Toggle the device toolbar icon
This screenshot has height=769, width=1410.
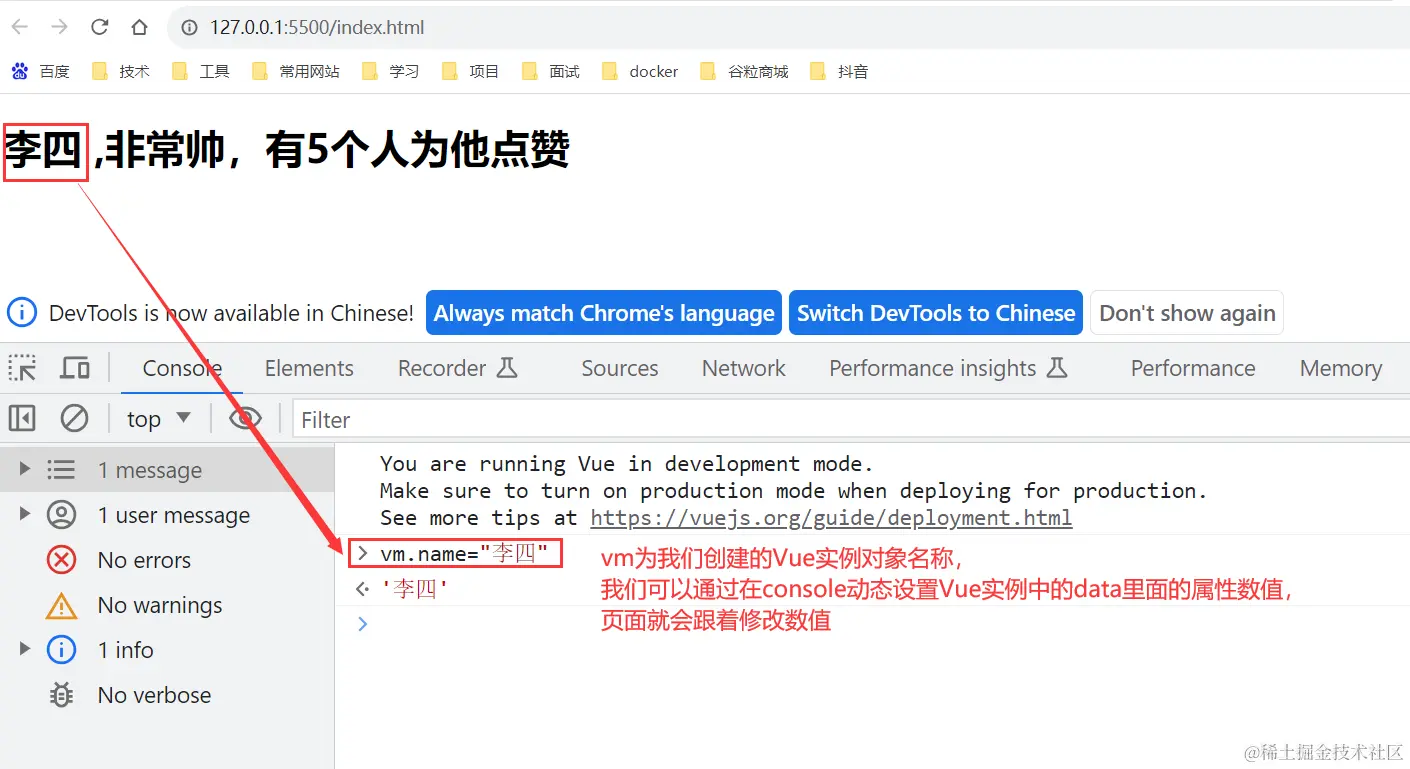click(x=75, y=368)
